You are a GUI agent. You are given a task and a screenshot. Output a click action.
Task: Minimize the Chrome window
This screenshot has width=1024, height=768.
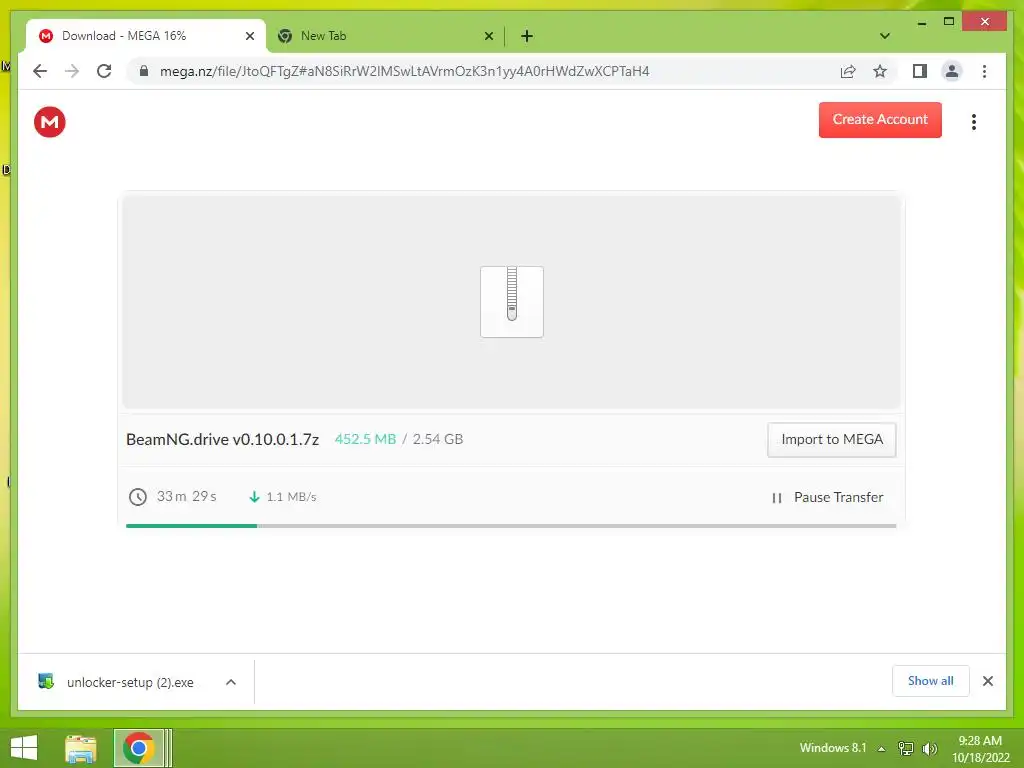click(921, 23)
